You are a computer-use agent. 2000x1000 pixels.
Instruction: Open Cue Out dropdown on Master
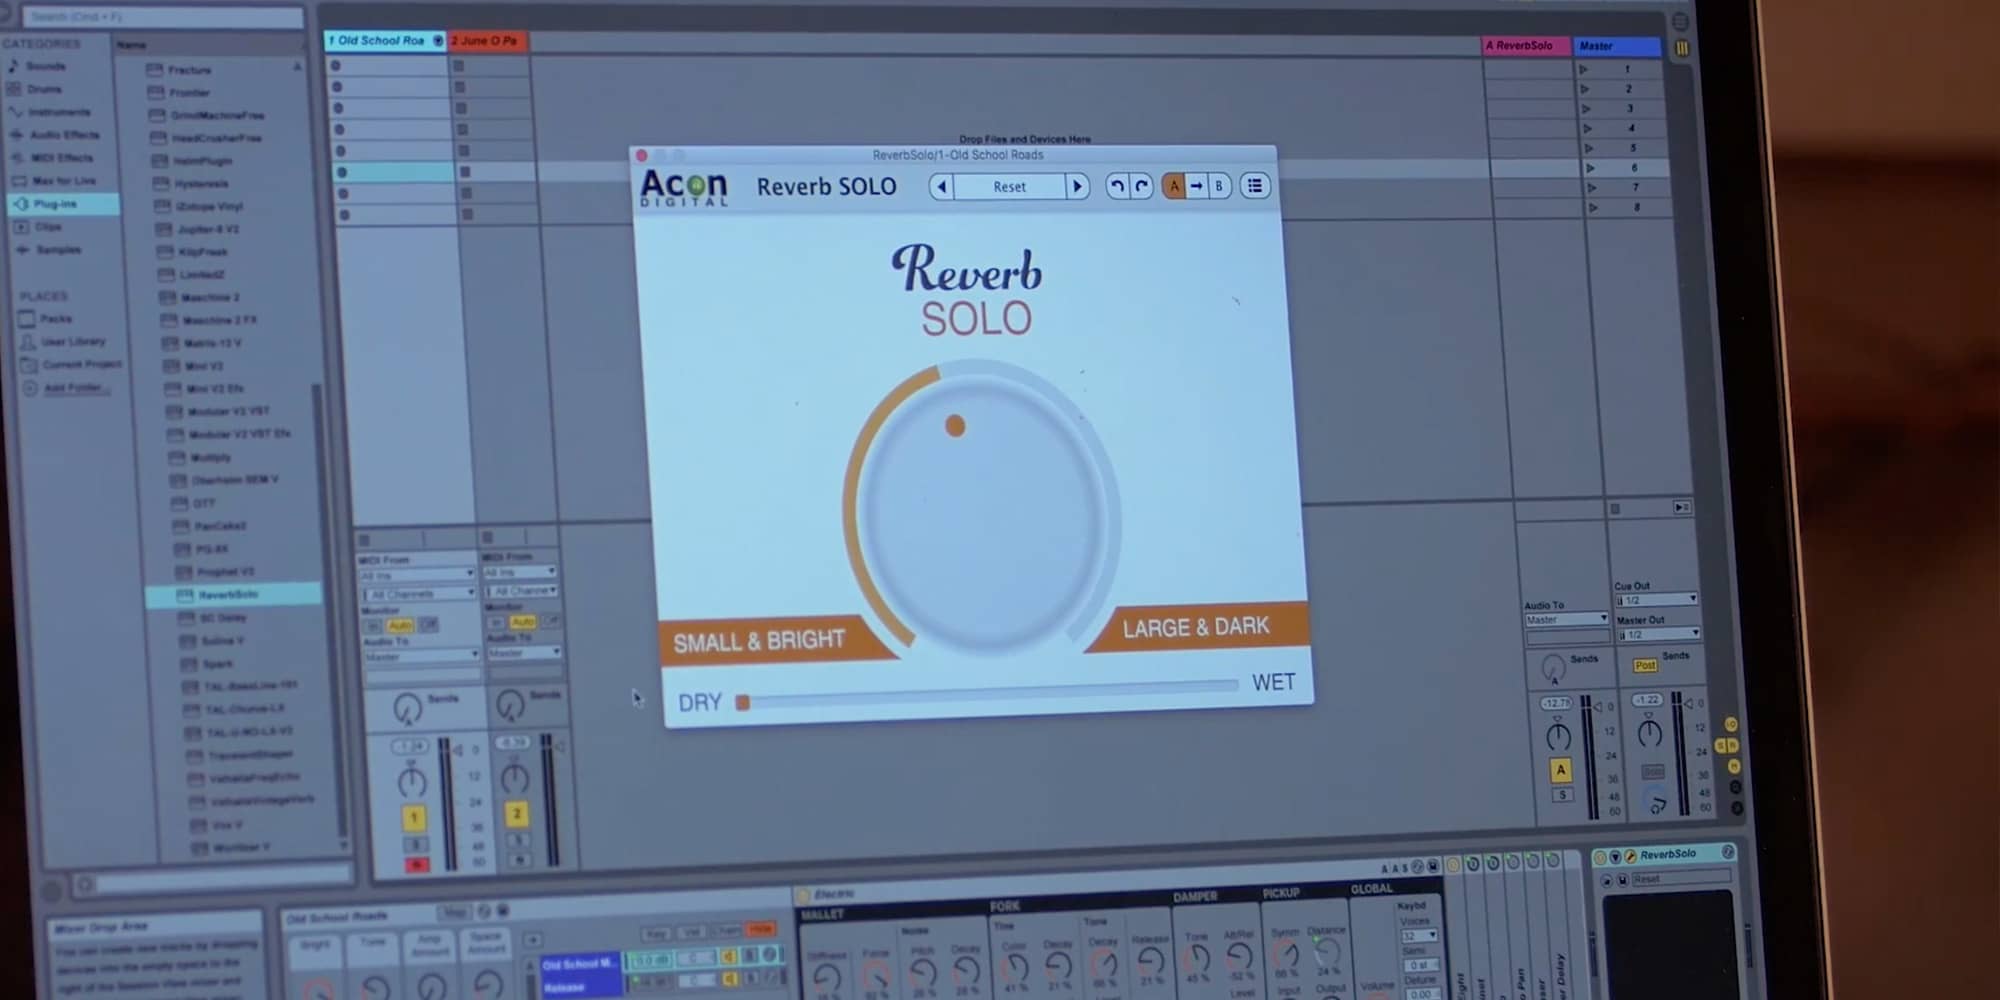tap(1657, 600)
